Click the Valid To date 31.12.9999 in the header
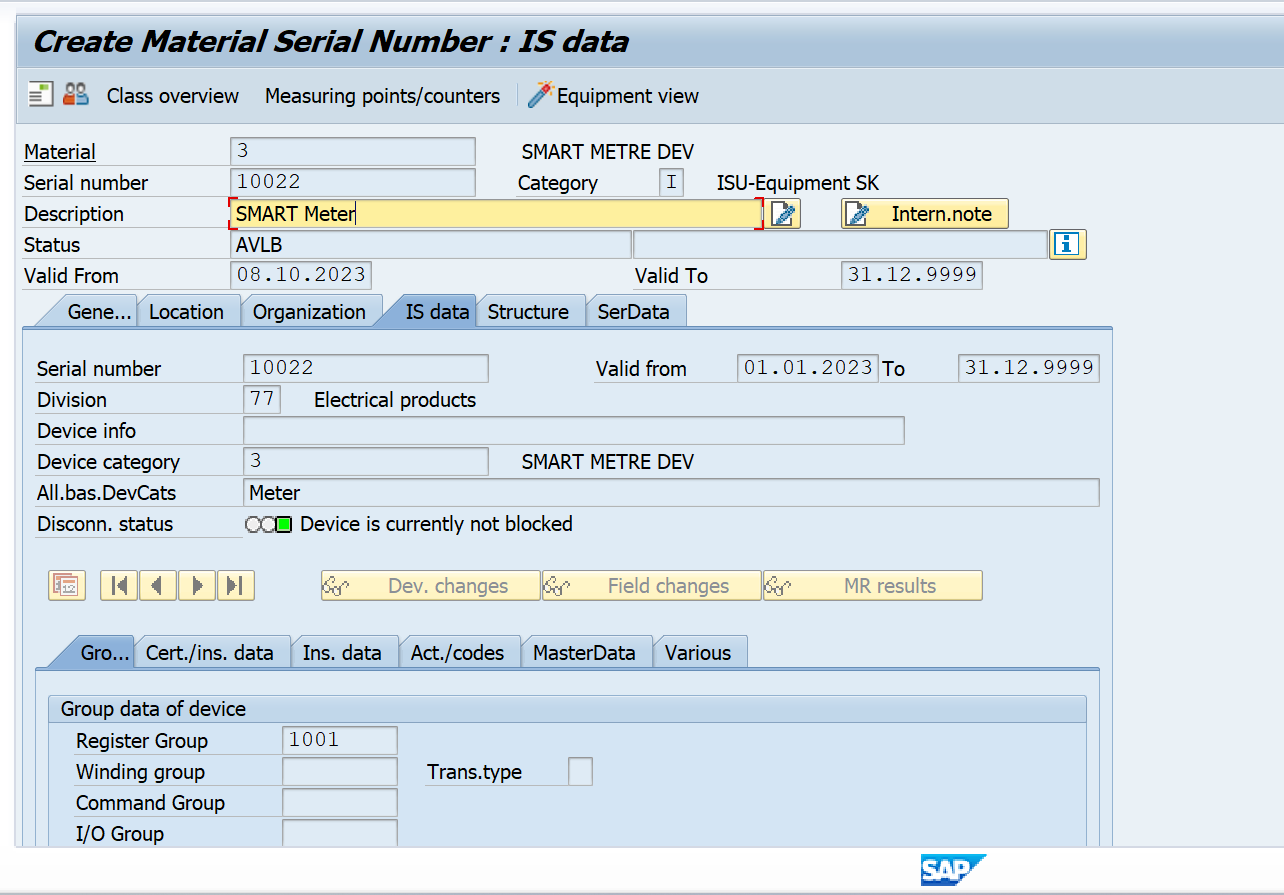Image resolution: width=1284 pixels, height=895 pixels. tap(912, 275)
